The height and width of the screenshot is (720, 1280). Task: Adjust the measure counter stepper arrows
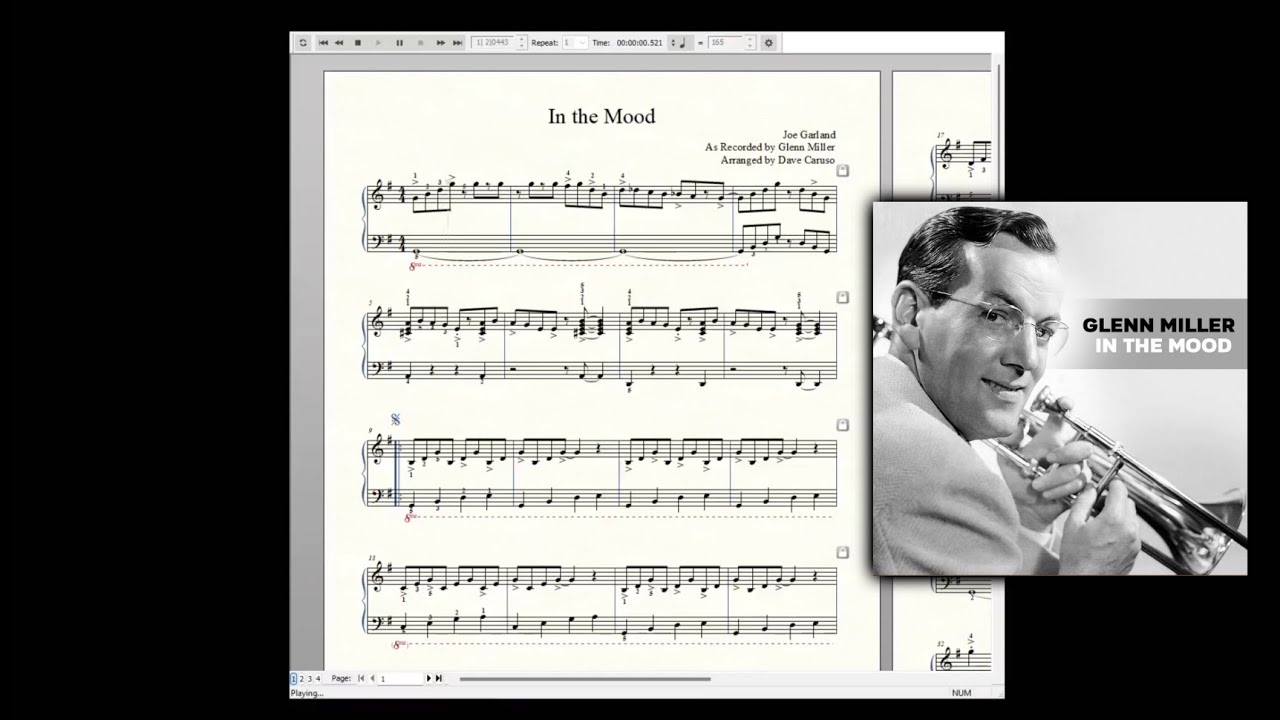tap(522, 43)
